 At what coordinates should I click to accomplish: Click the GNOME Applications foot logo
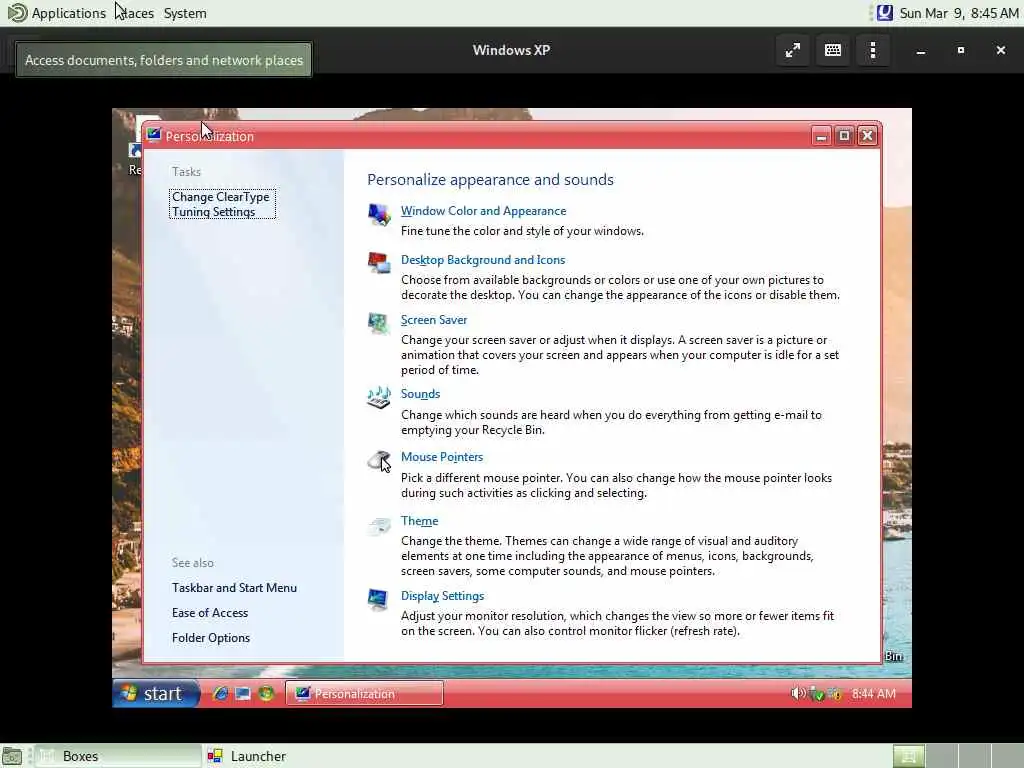click(17, 13)
